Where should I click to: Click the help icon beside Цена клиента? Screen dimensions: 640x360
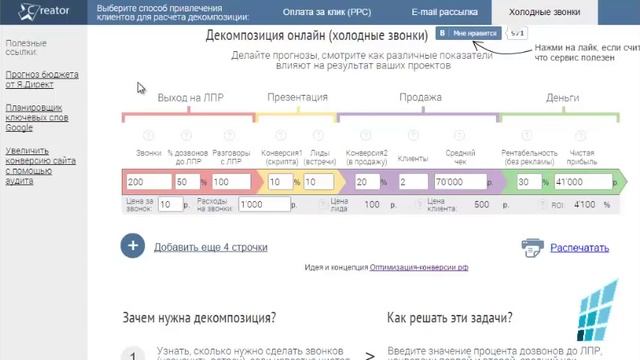point(419,204)
